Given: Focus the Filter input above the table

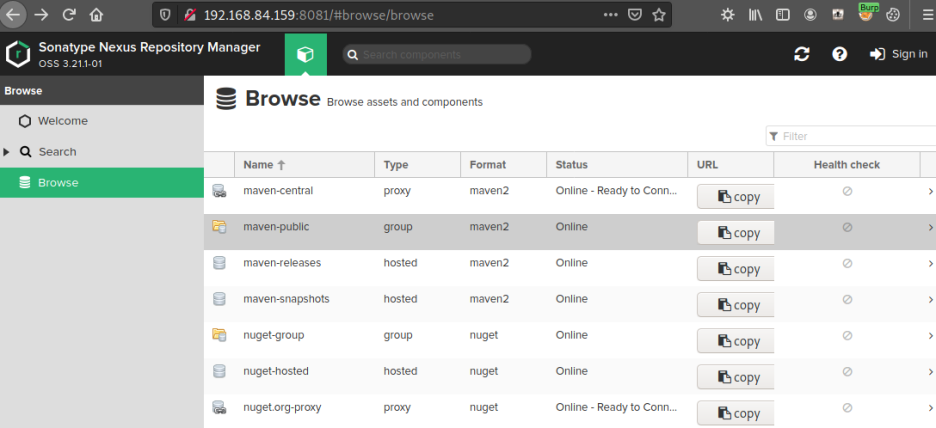Looking at the screenshot, I should click(851, 136).
